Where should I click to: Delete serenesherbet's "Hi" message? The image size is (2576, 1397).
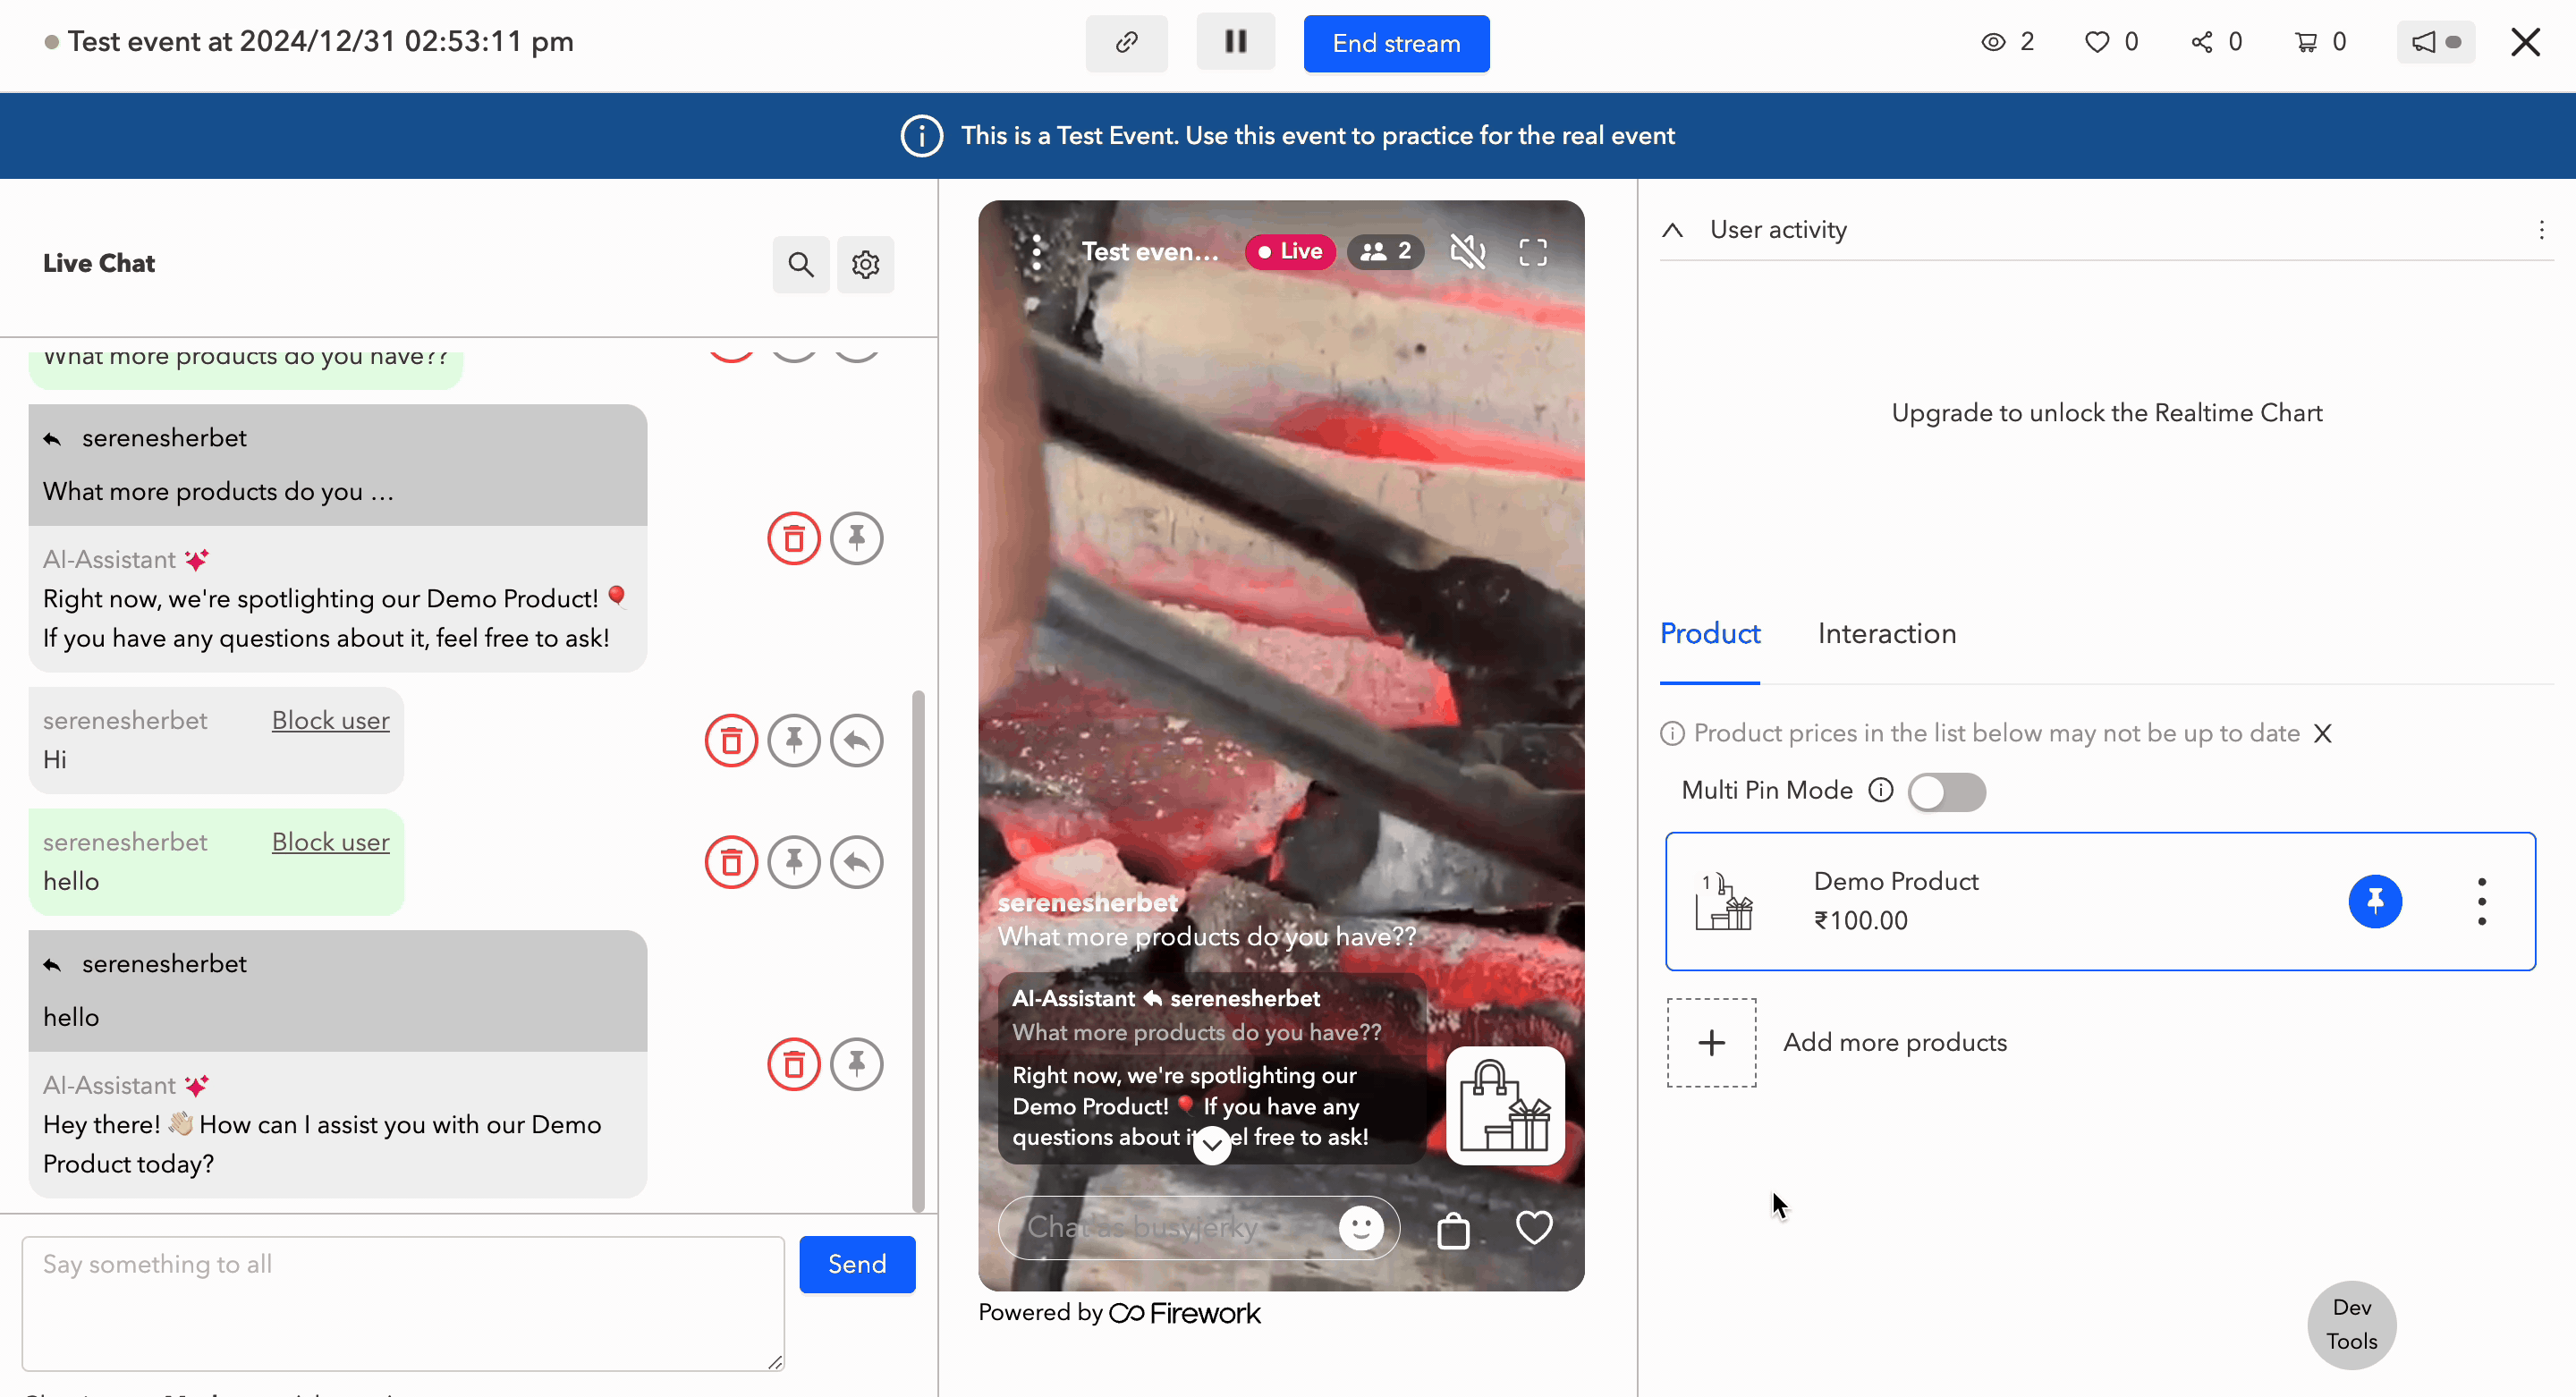[x=731, y=741]
